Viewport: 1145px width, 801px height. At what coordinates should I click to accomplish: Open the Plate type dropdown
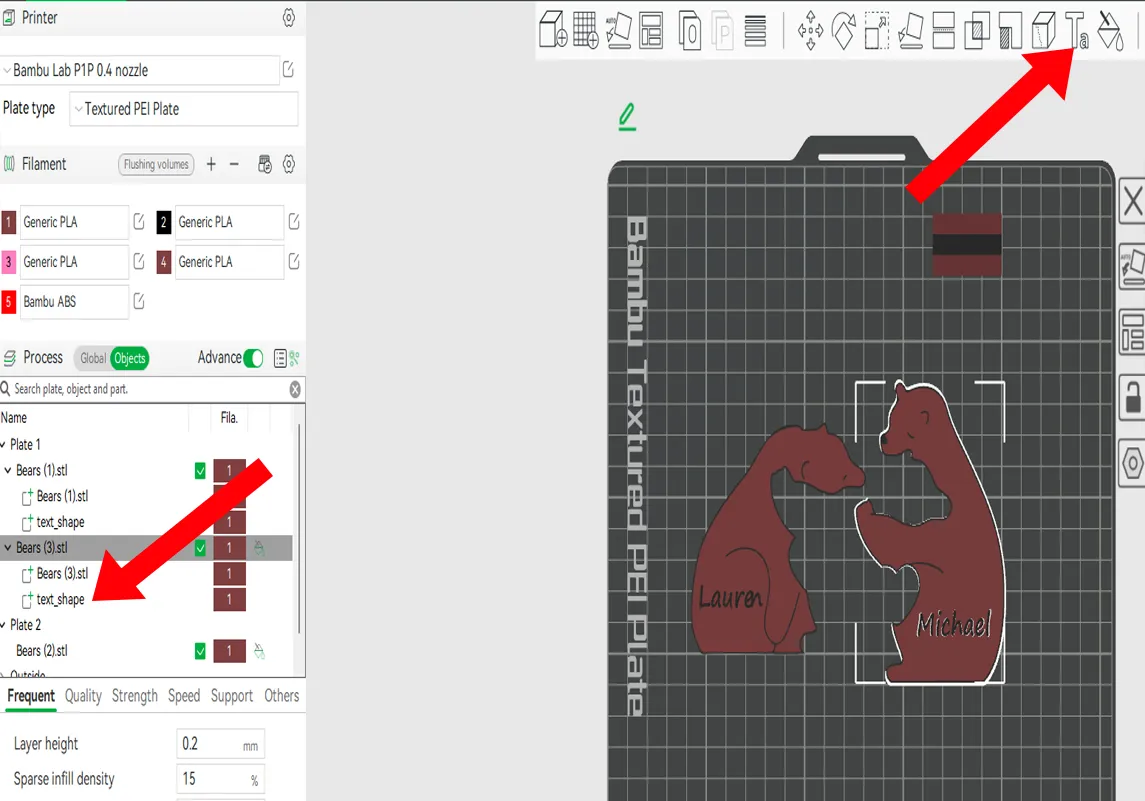(184, 109)
